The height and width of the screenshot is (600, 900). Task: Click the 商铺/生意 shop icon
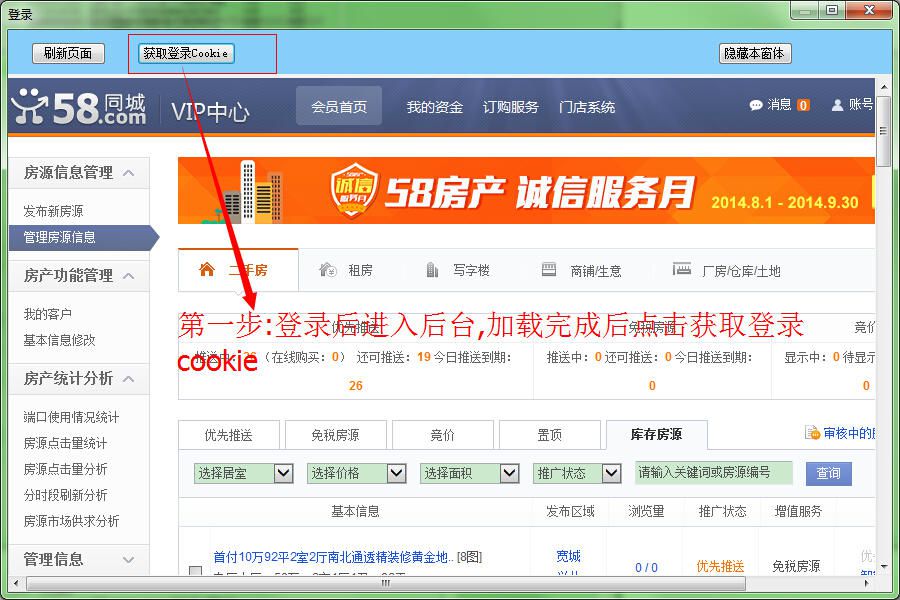[x=549, y=269]
